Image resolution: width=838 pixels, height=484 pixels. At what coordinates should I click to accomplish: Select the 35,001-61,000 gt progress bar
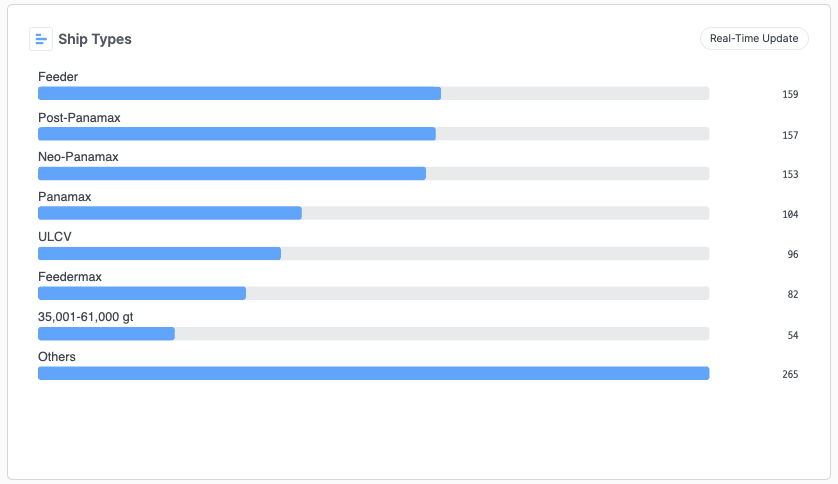pyautogui.click(x=374, y=333)
